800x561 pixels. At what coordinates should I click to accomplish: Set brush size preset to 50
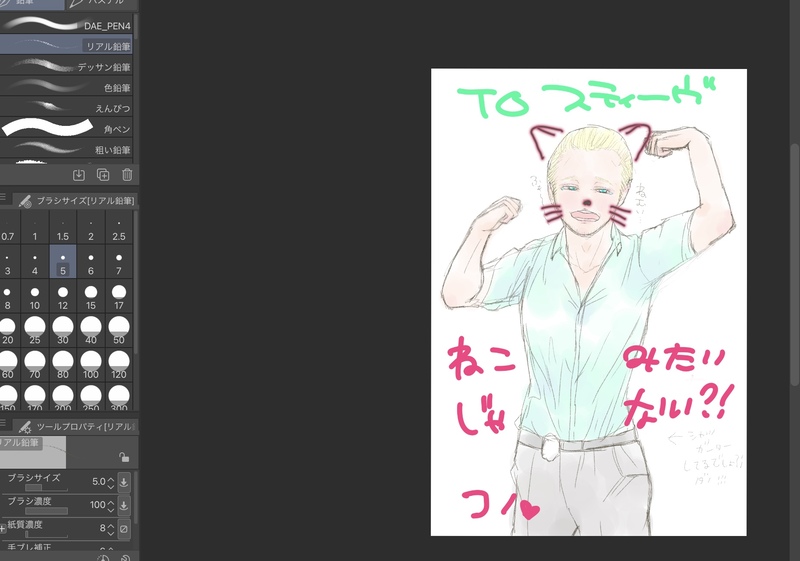(x=119, y=330)
